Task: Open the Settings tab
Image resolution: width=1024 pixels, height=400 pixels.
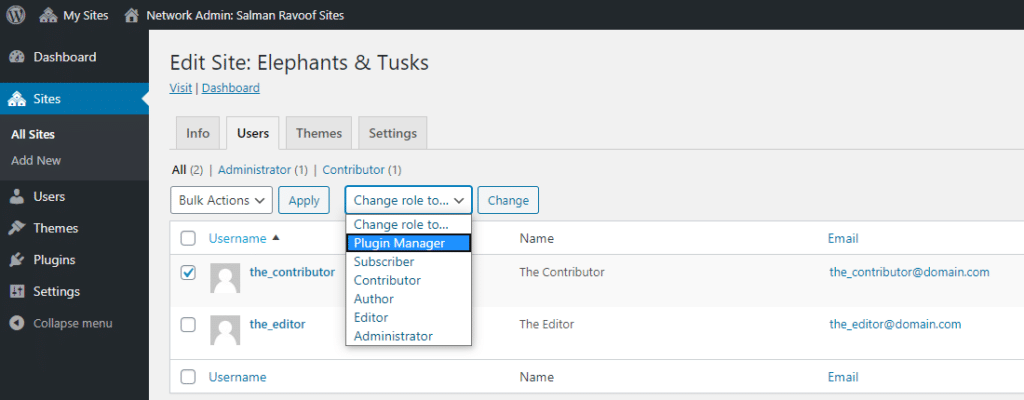Action: tap(392, 133)
